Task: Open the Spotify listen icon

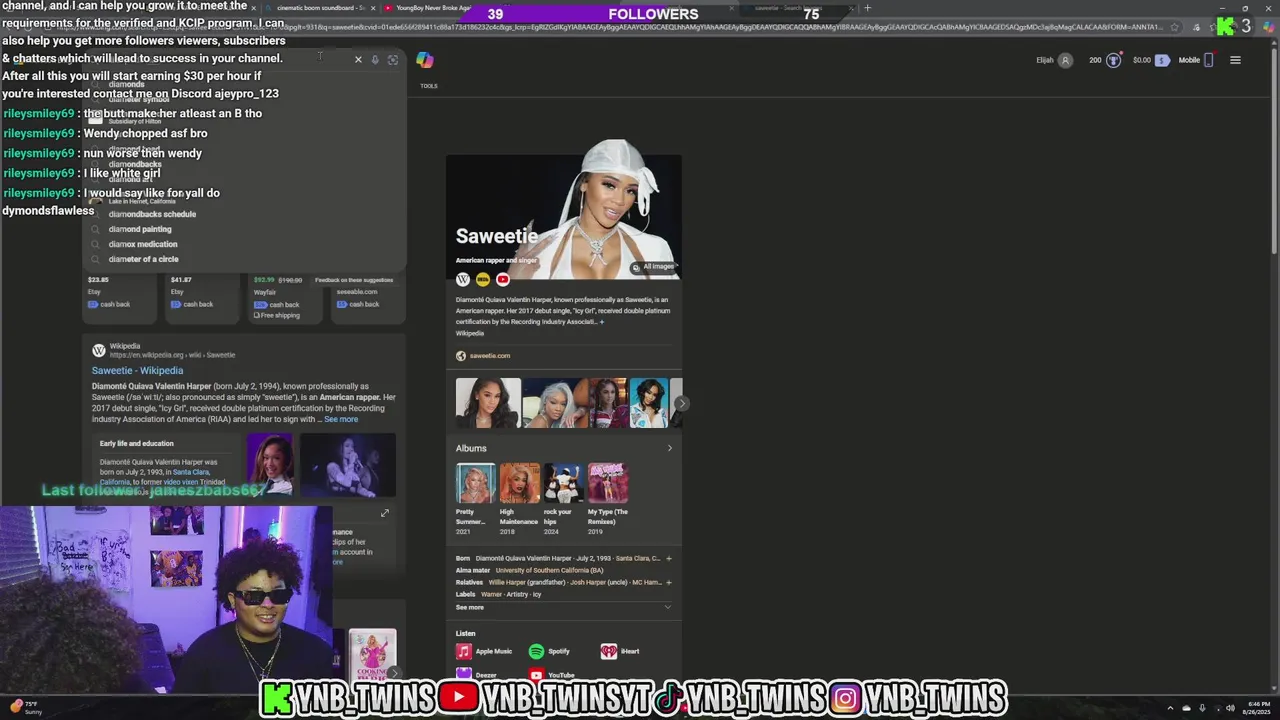Action: point(536,651)
